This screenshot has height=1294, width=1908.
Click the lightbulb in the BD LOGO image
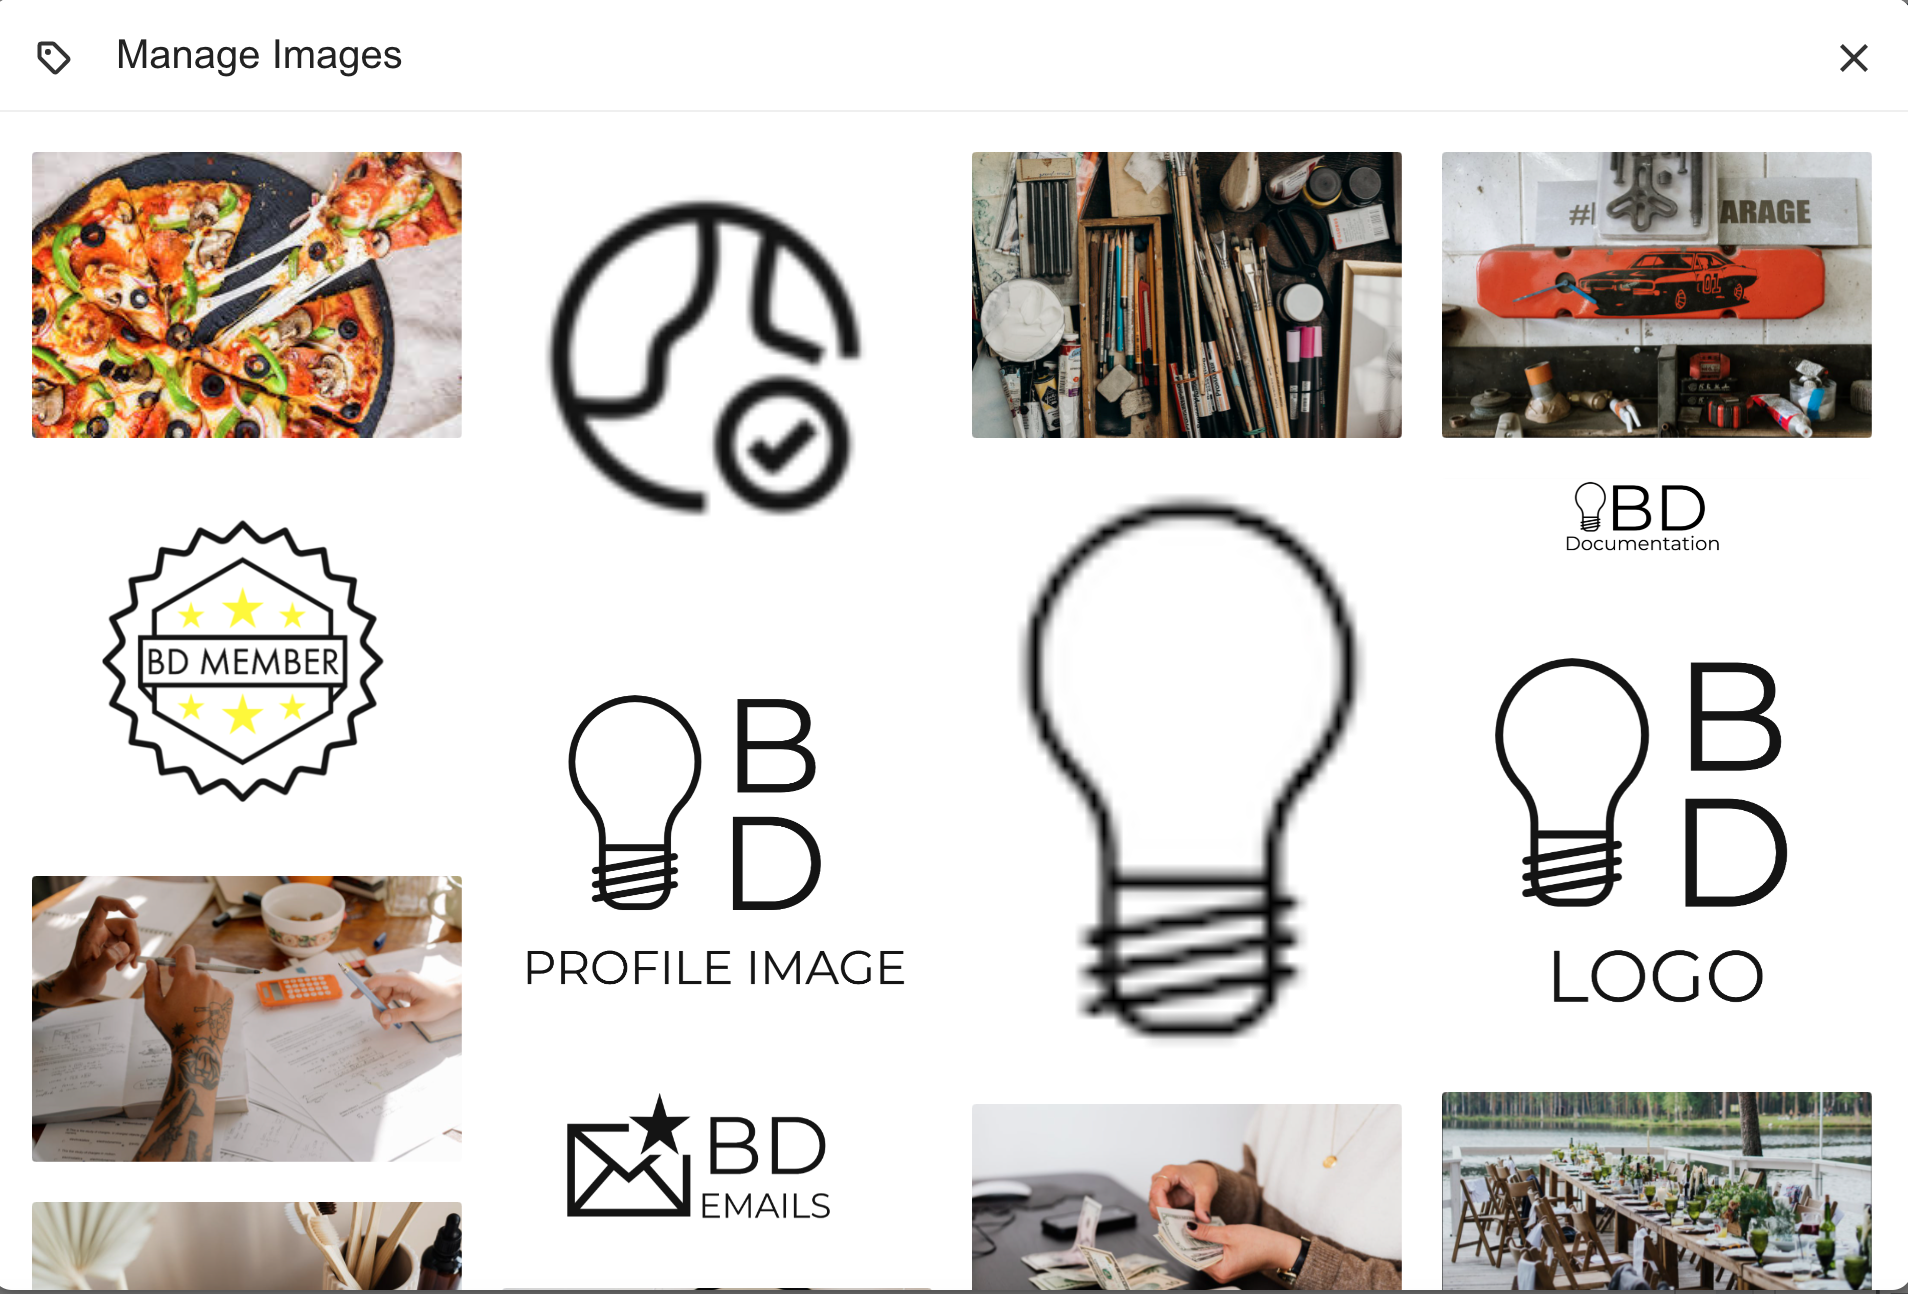tap(1572, 783)
